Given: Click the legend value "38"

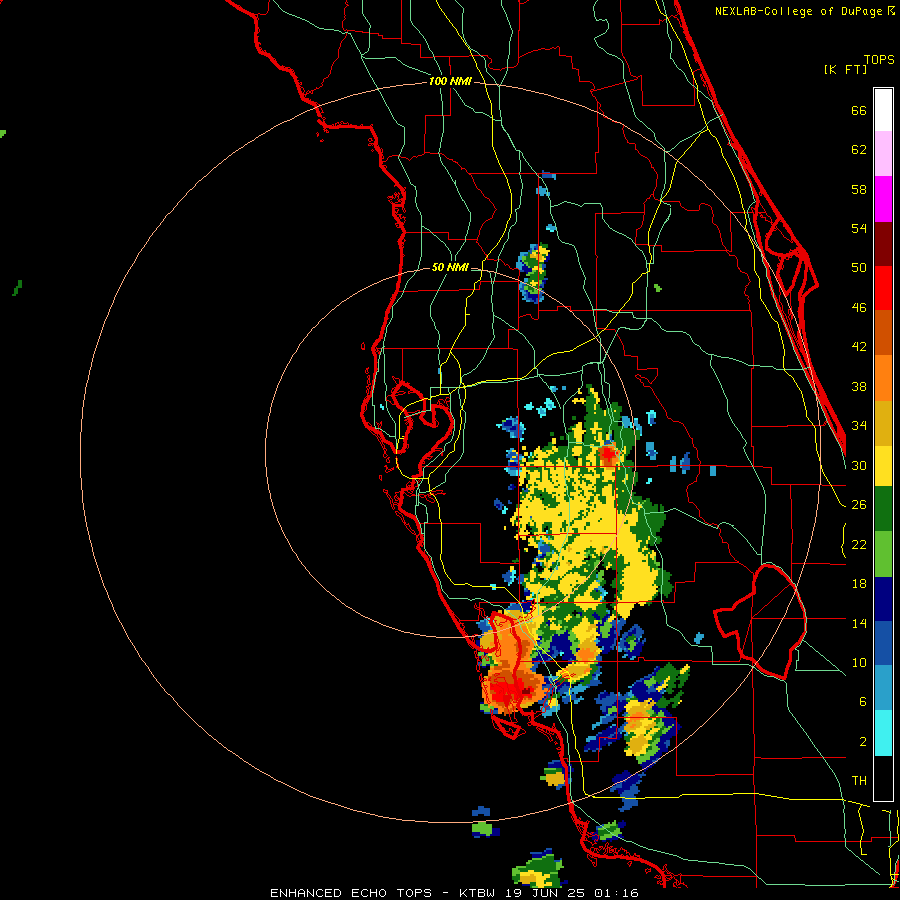Looking at the screenshot, I should tap(859, 387).
